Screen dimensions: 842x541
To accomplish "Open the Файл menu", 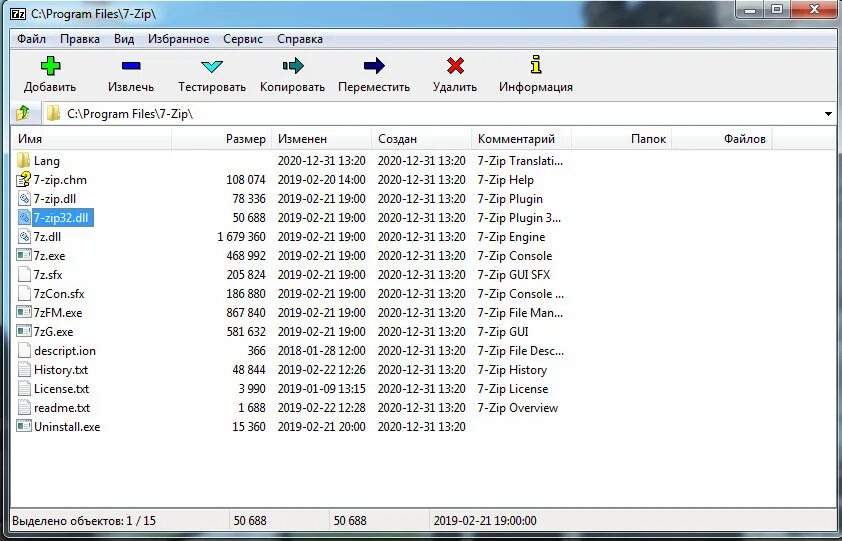I will [31, 39].
